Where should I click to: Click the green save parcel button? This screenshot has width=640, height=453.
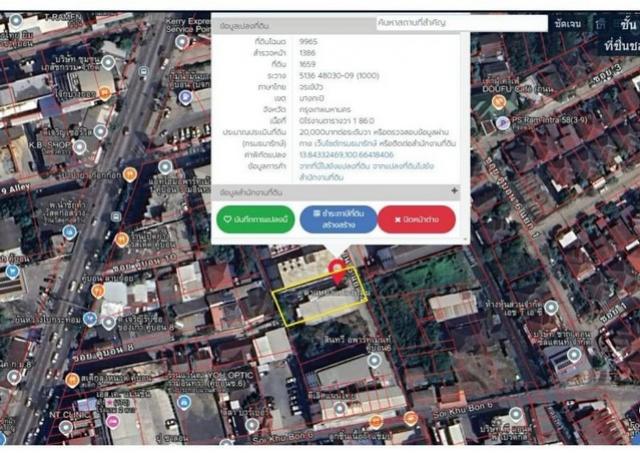[x=256, y=219]
